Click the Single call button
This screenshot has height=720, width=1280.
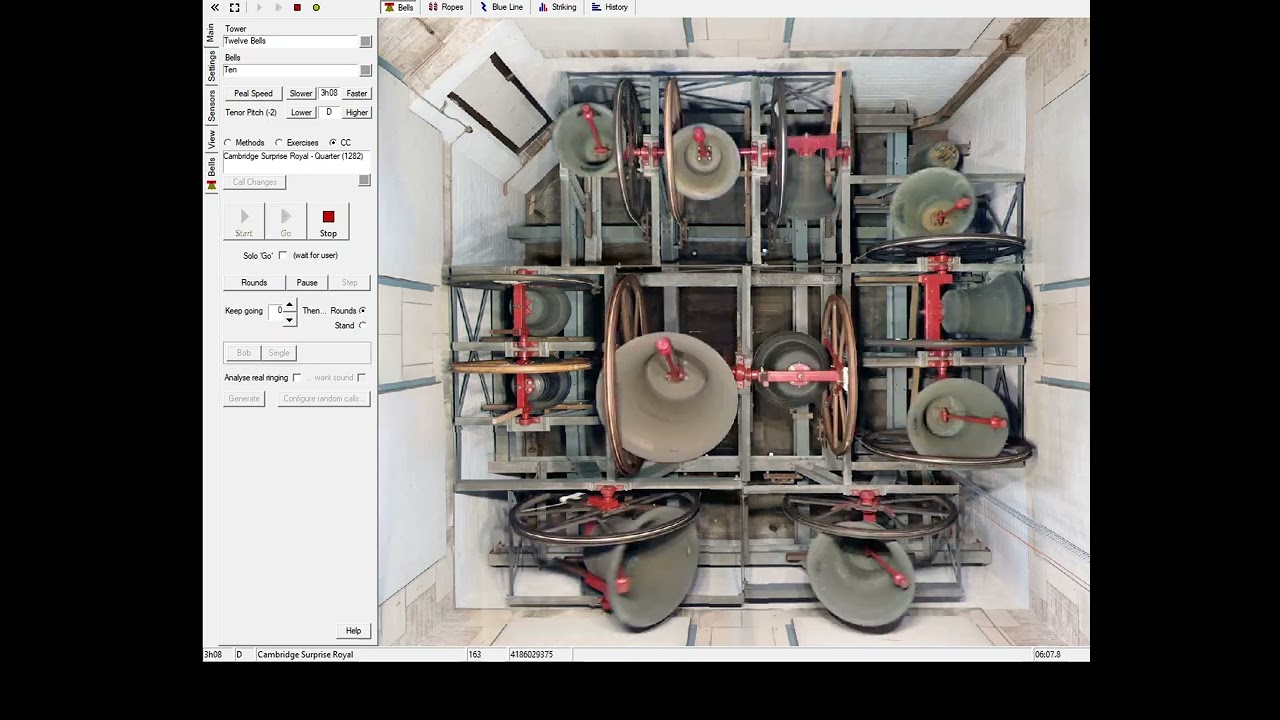point(279,352)
